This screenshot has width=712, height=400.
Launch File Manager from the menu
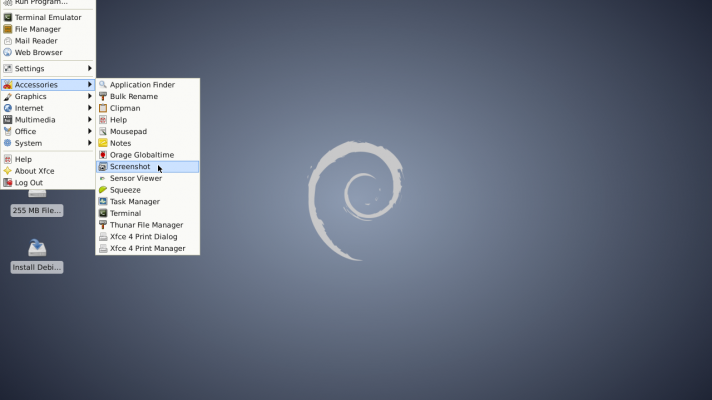(x=48, y=29)
